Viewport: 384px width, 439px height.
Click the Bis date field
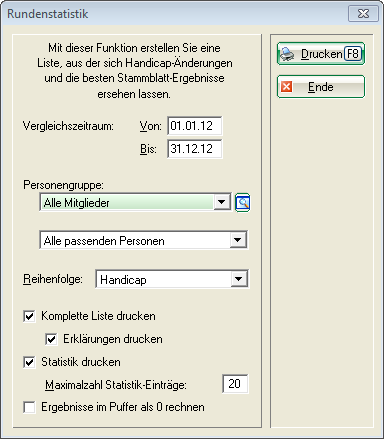pos(195,149)
